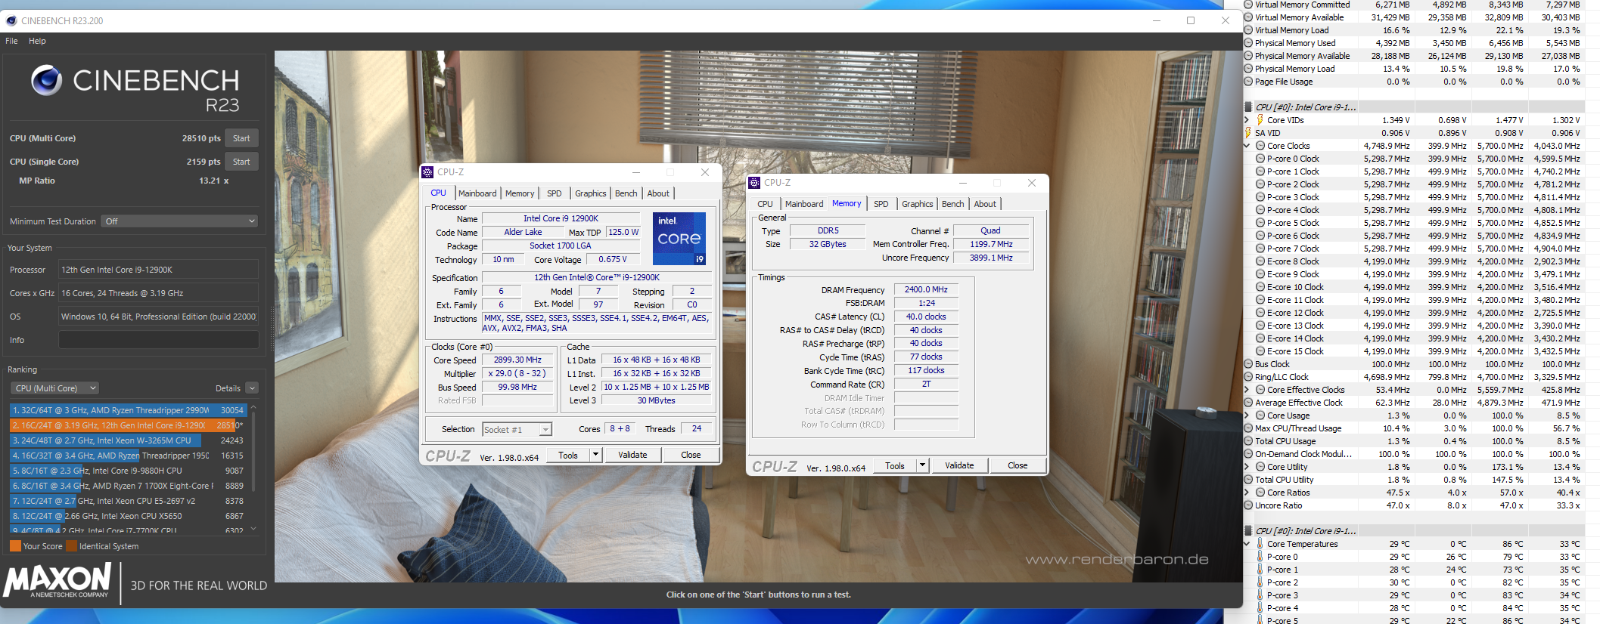
Task: Expand the Core VIDs sensor group
Action: (1248, 120)
